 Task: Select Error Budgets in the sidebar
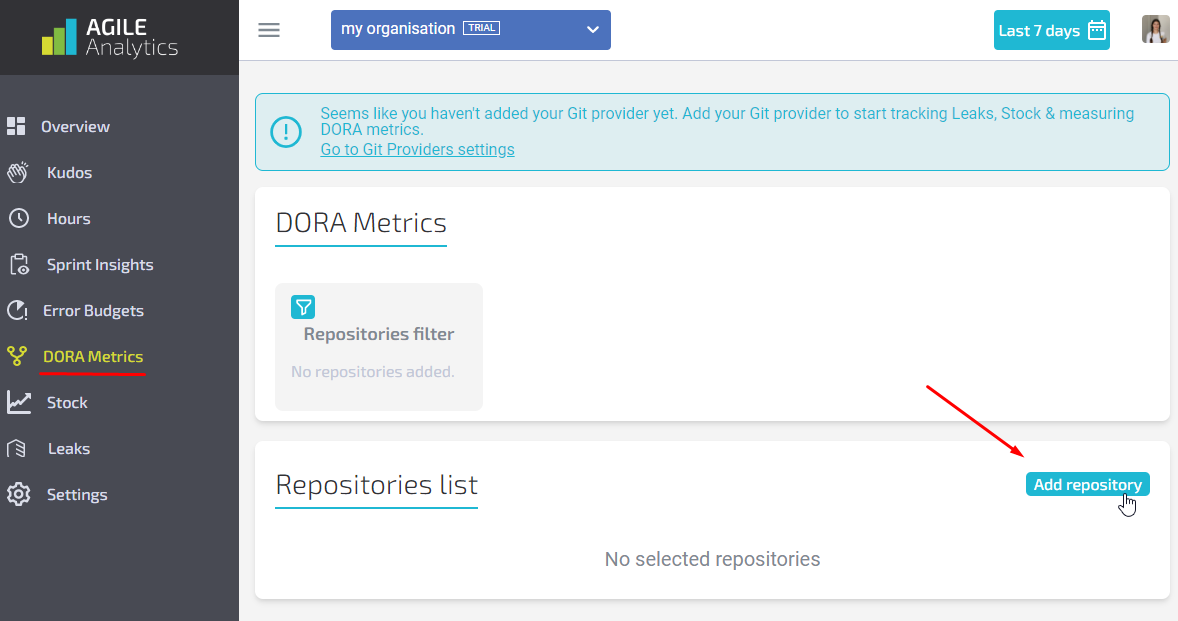click(93, 311)
